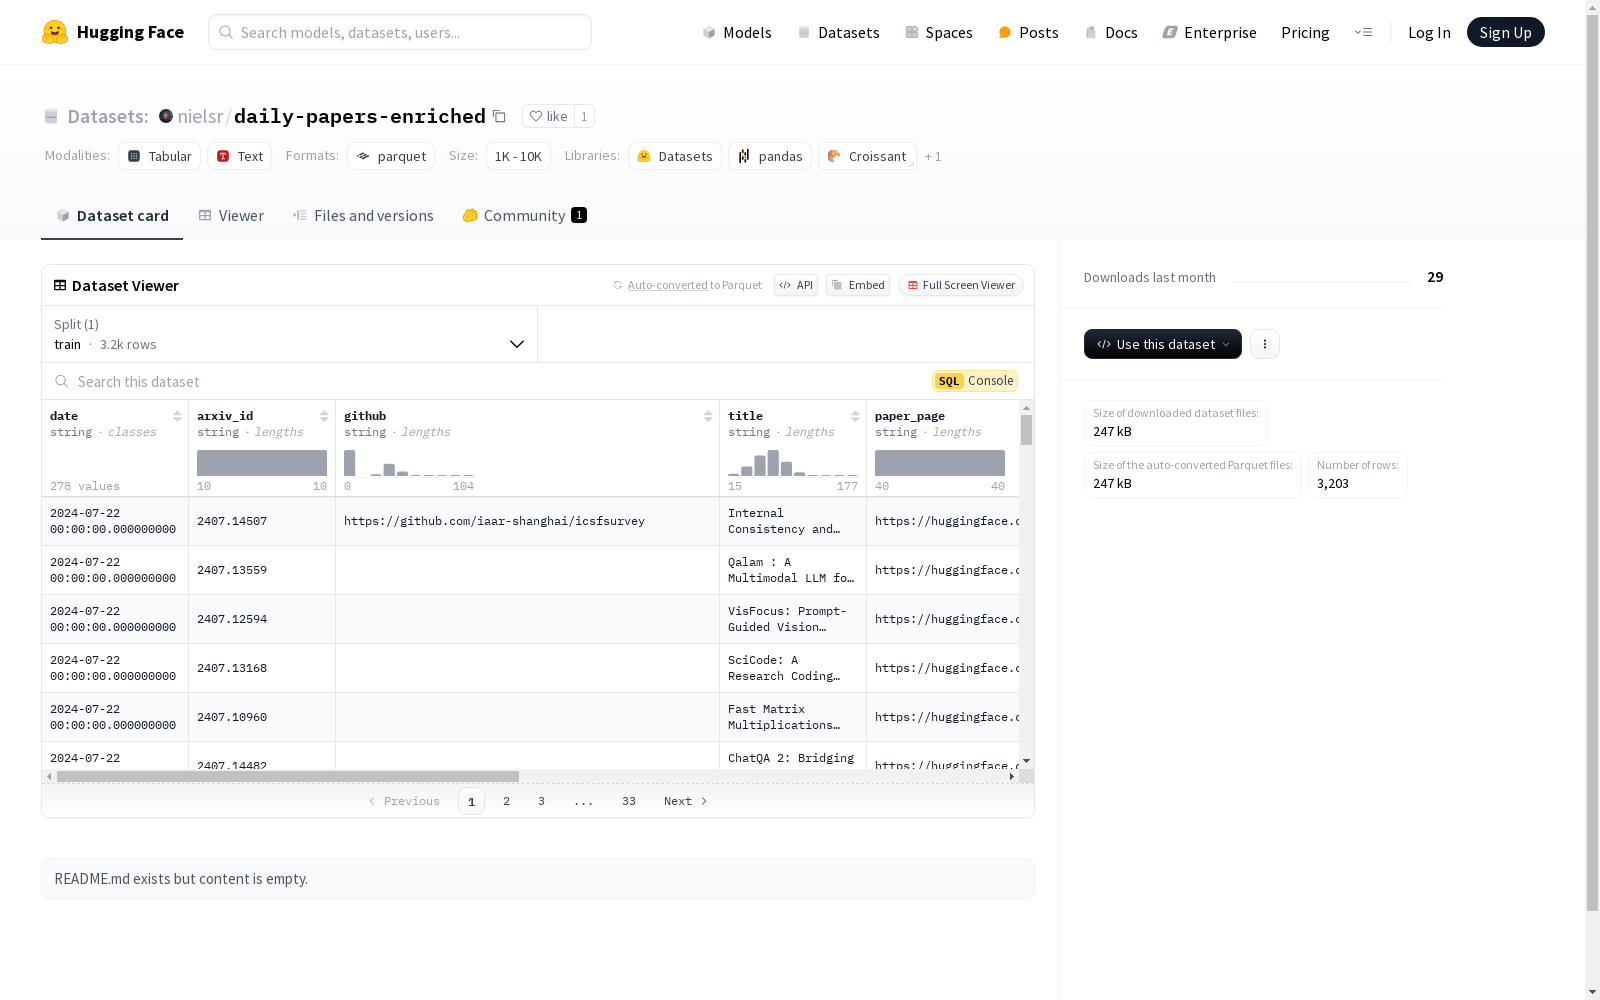Click the Hugging Face logo icon

tap(55, 32)
